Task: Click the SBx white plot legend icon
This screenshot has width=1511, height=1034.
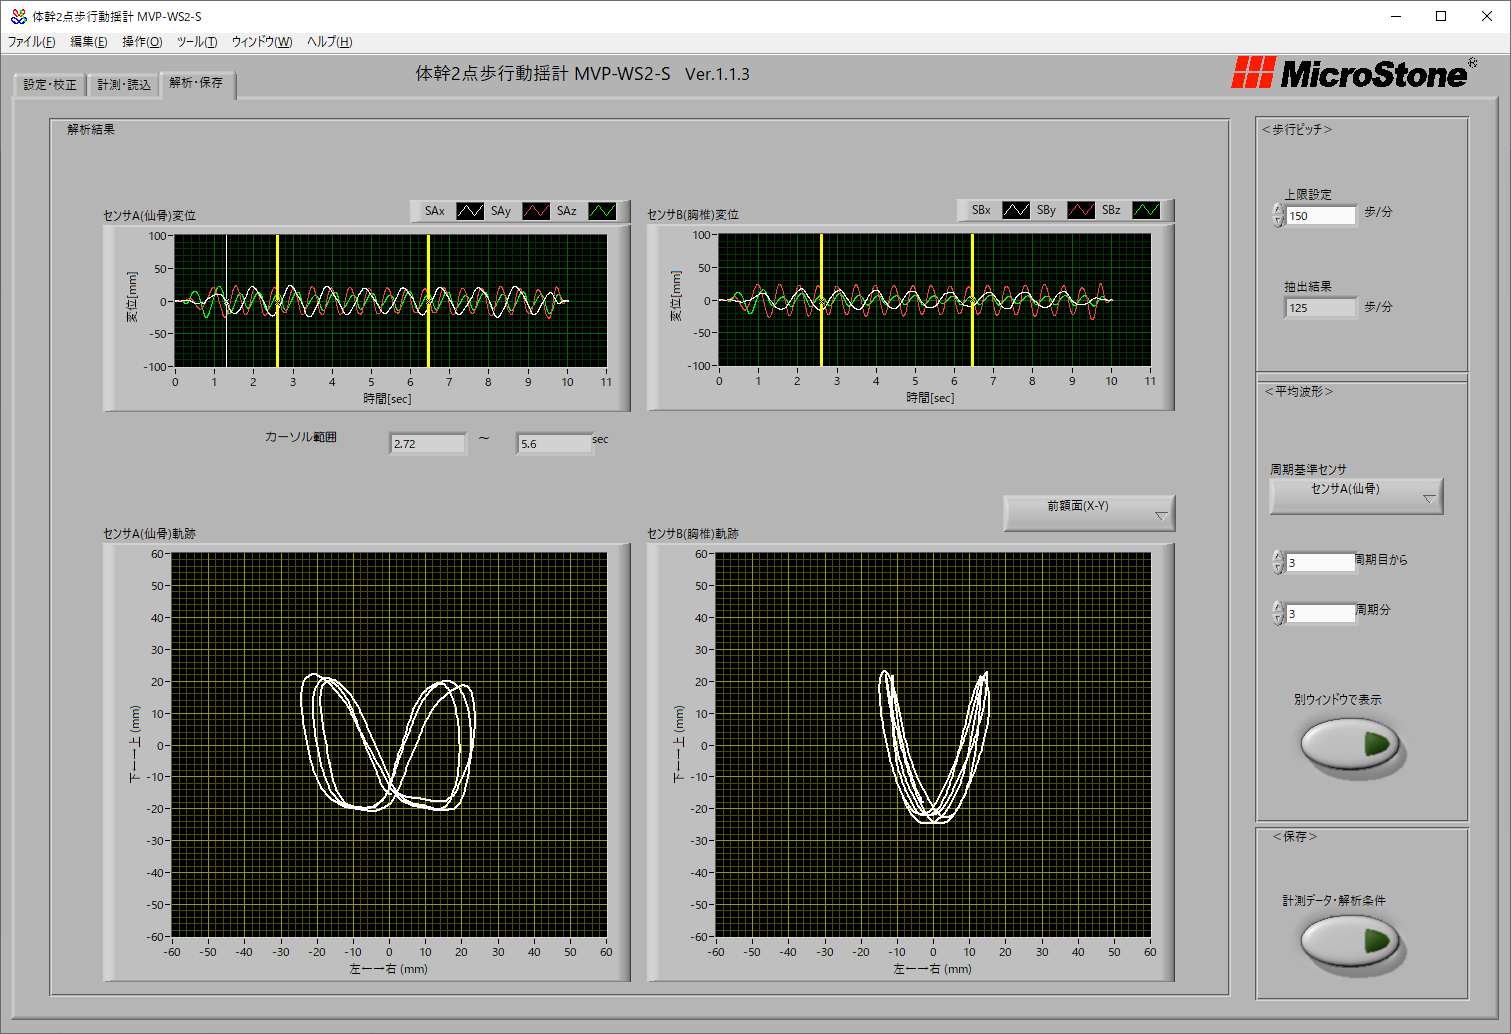Action: [x=1016, y=210]
